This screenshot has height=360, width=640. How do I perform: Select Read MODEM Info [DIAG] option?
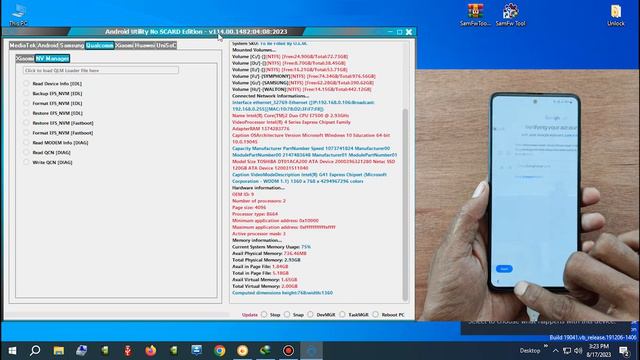[56, 142]
